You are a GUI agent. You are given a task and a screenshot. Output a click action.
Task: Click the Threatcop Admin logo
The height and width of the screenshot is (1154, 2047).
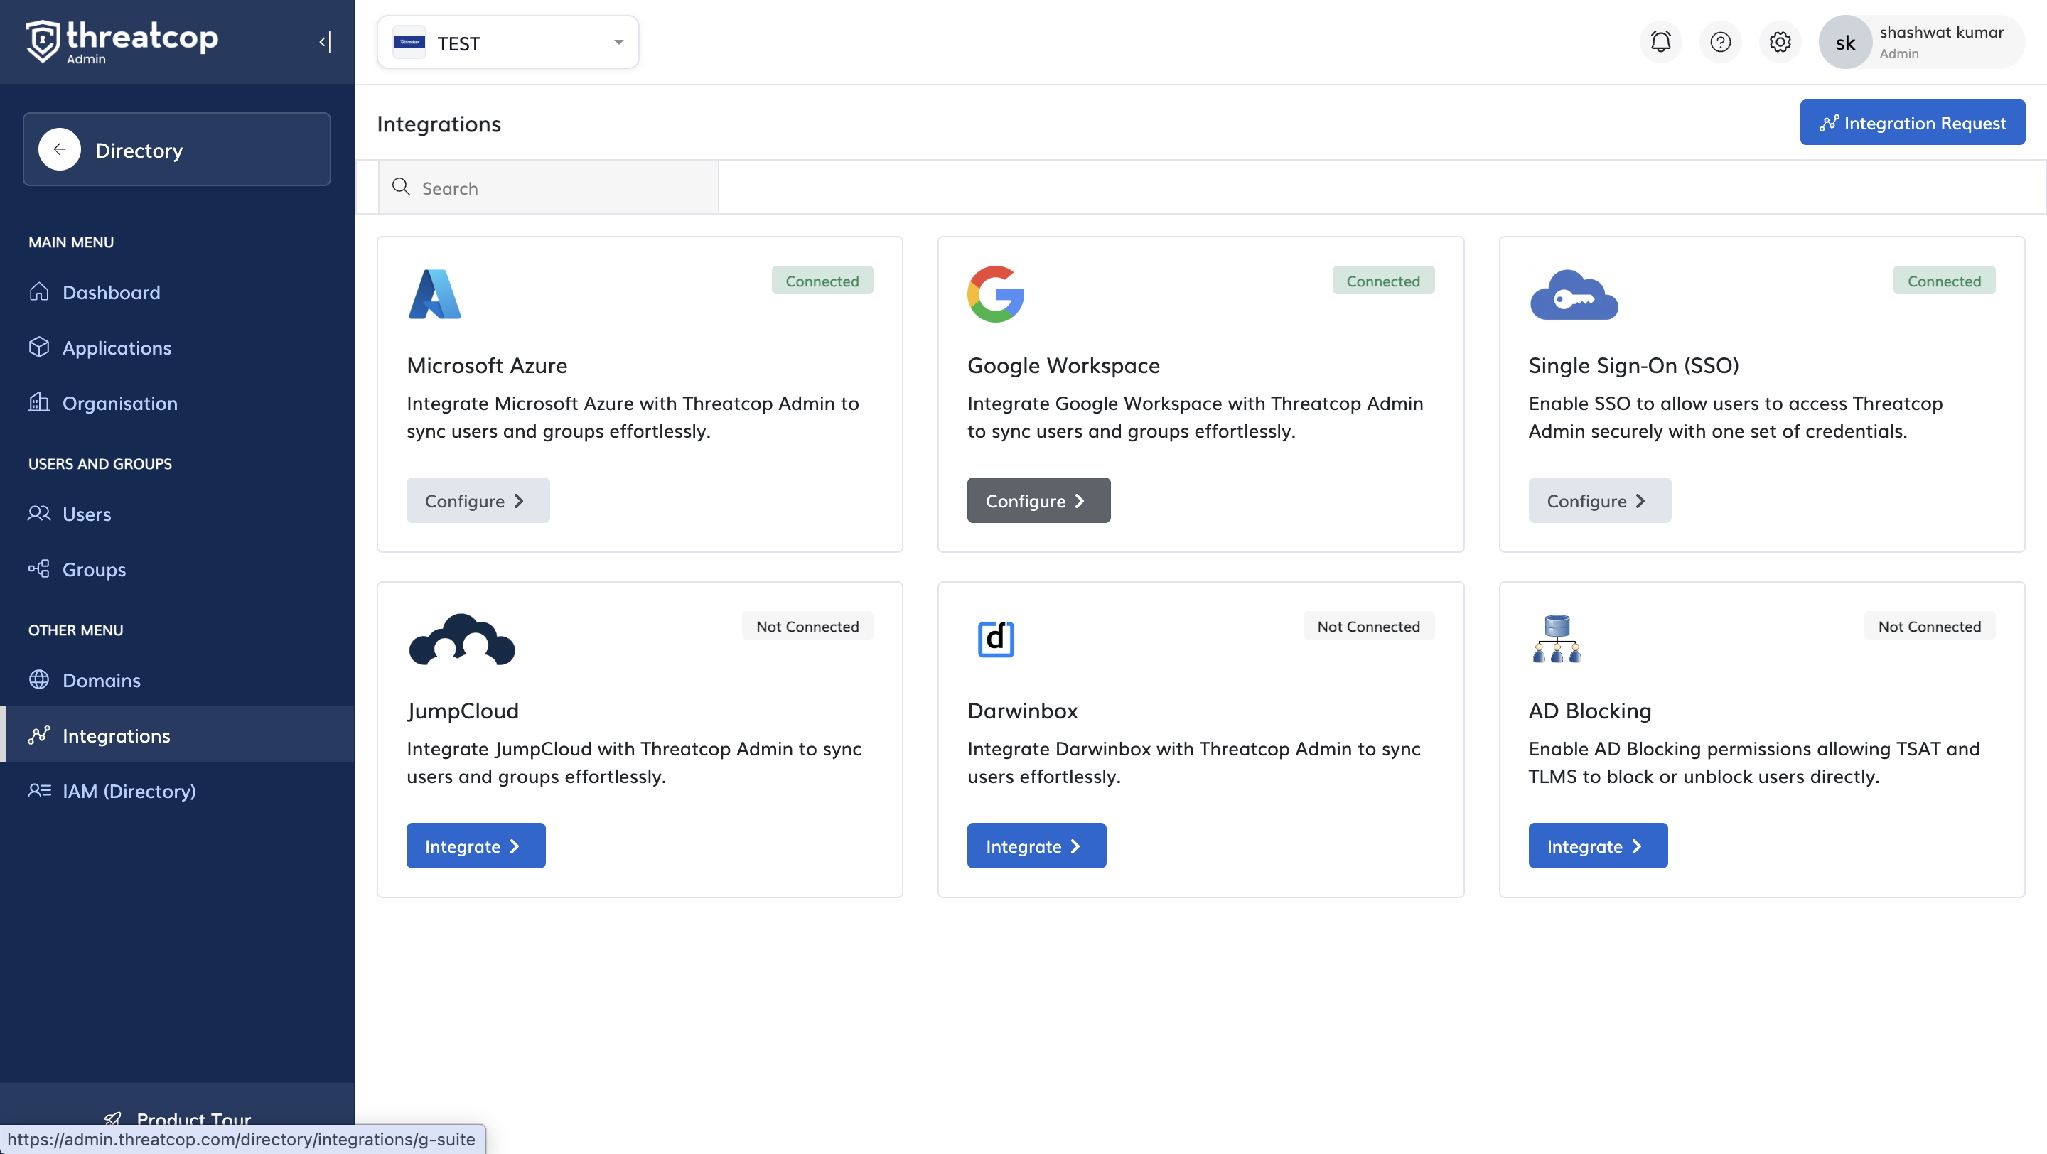tap(121, 41)
